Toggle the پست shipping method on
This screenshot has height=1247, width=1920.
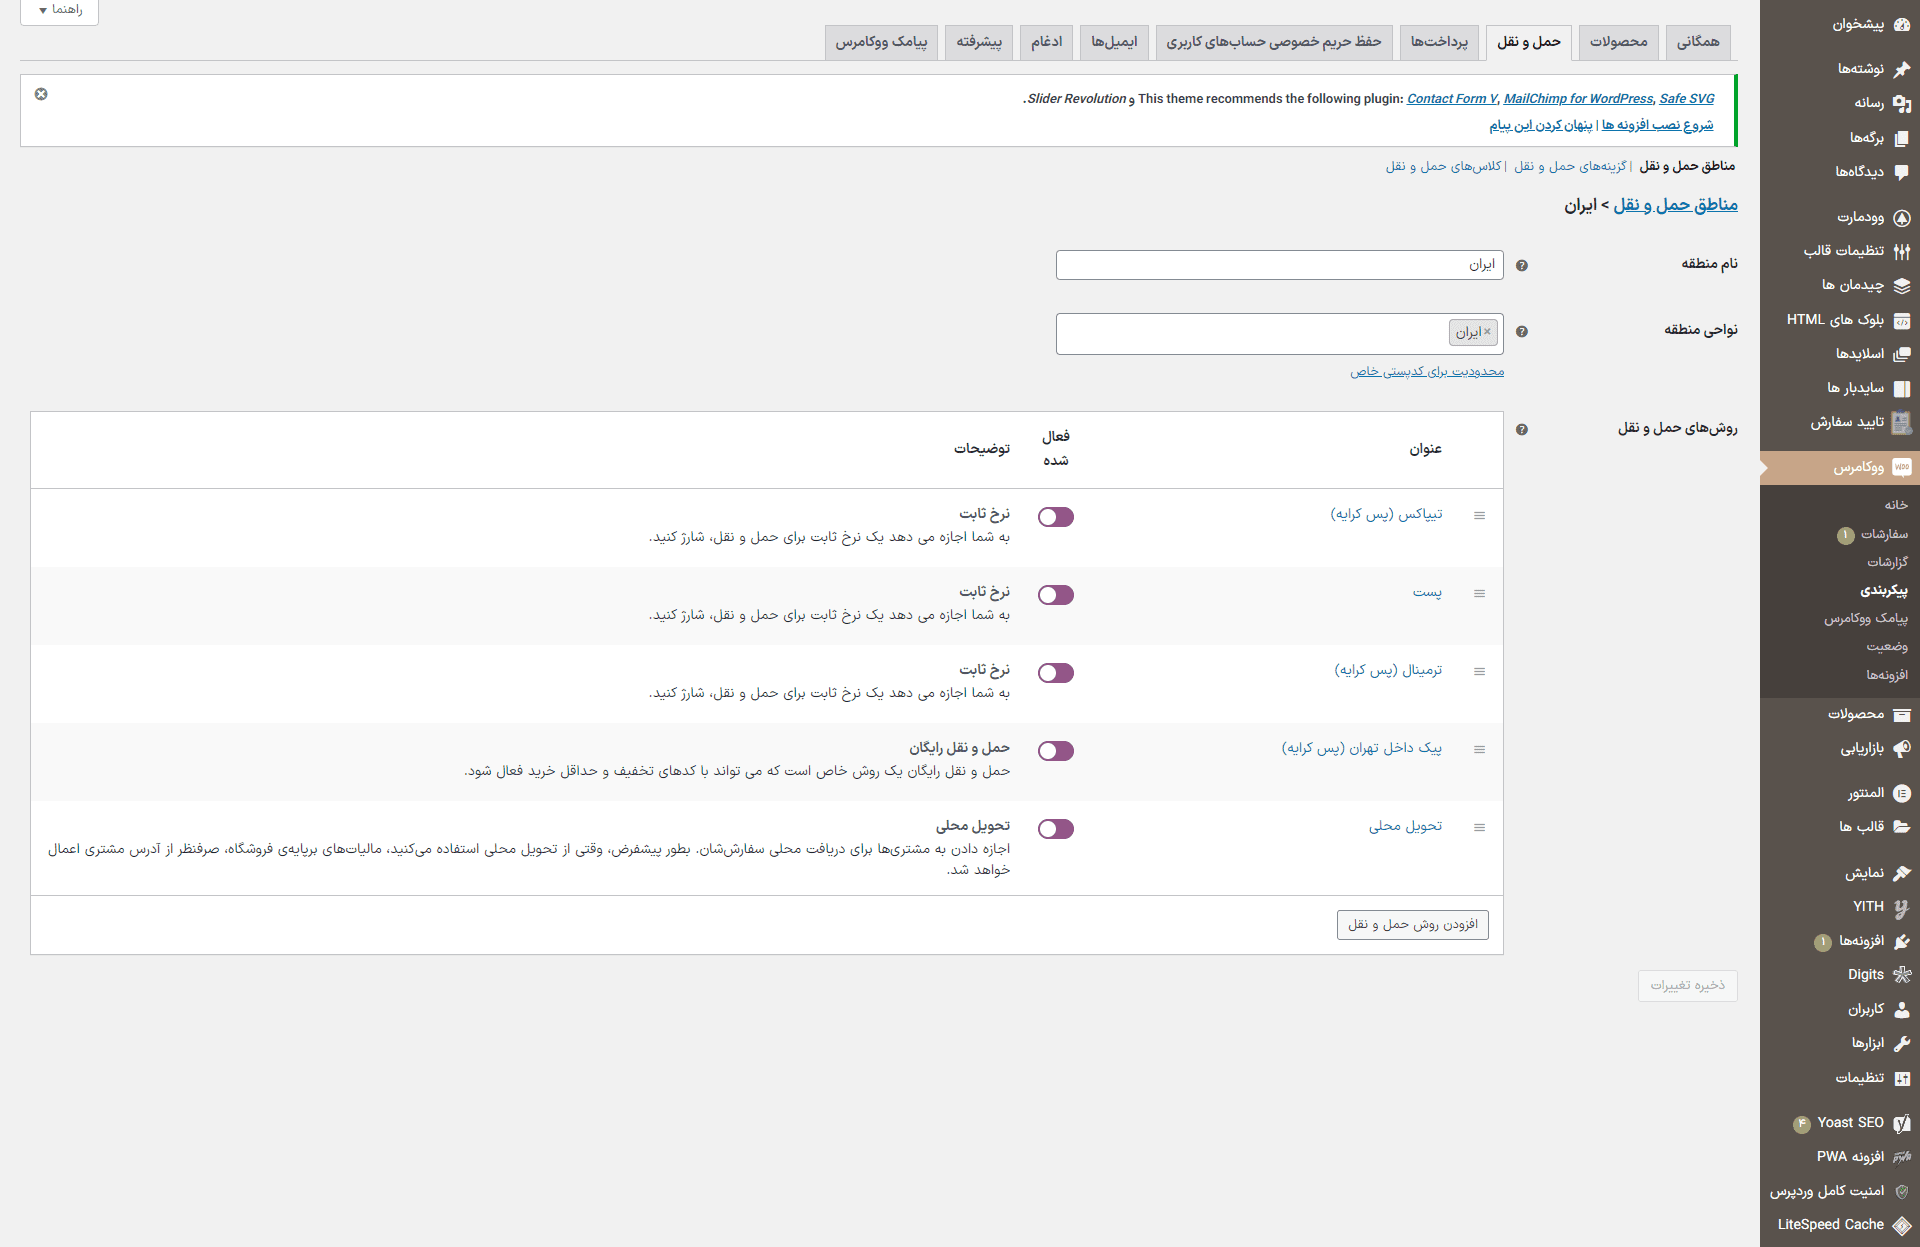[x=1056, y=595]
